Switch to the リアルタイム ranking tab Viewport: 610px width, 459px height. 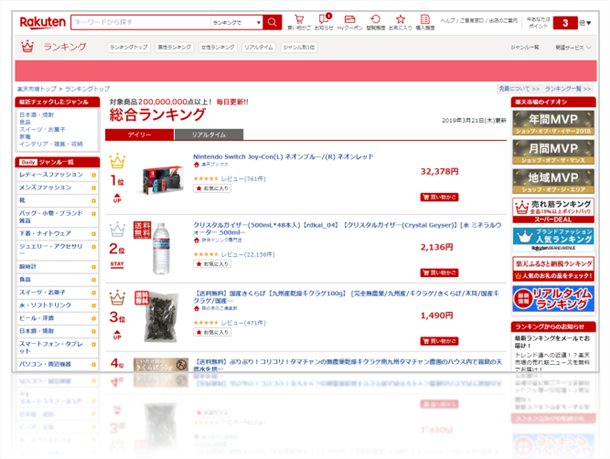pyautogui.click(x=208, y=133)
